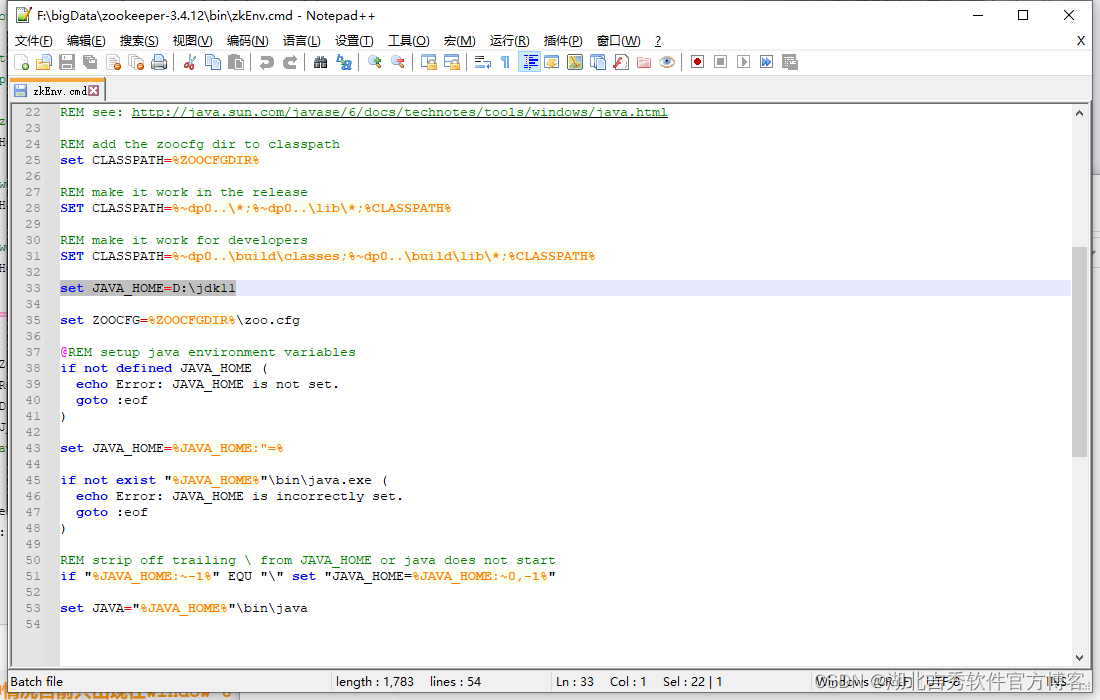This screenshot has width=1100, height=700.
Task: Open the 搜索(S) menu
Action: 139,41
